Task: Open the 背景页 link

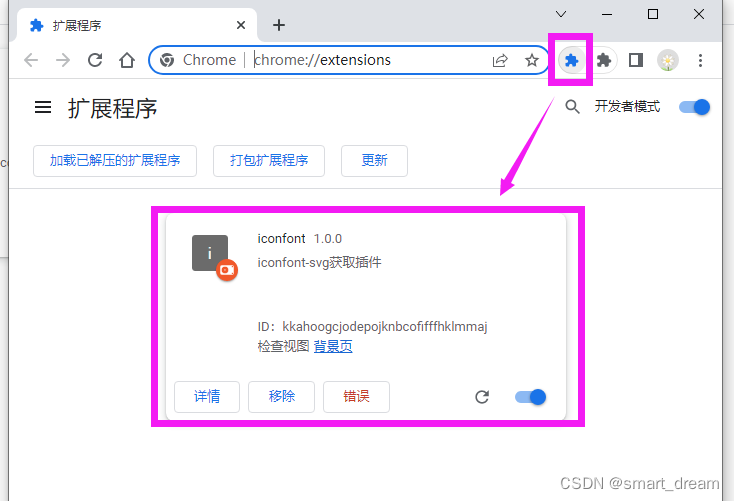Action: click(x=333, y=346)
